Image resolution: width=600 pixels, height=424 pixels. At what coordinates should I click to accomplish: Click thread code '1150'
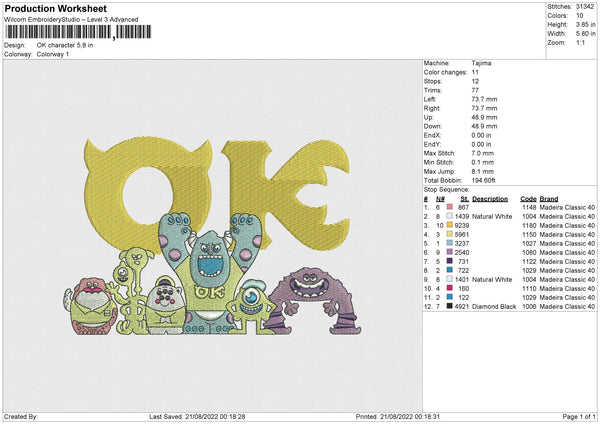(x=529, y=235)
